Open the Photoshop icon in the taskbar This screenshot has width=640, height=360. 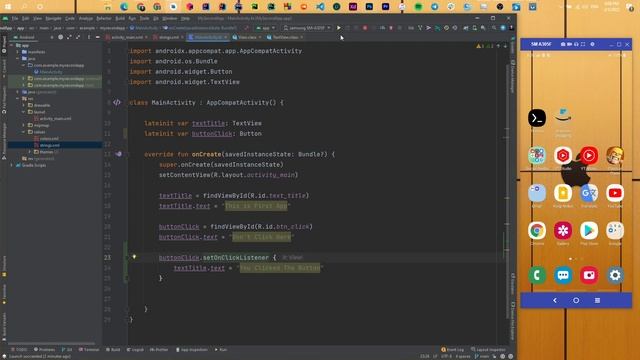pyautogui.click(x=369, y=7)
